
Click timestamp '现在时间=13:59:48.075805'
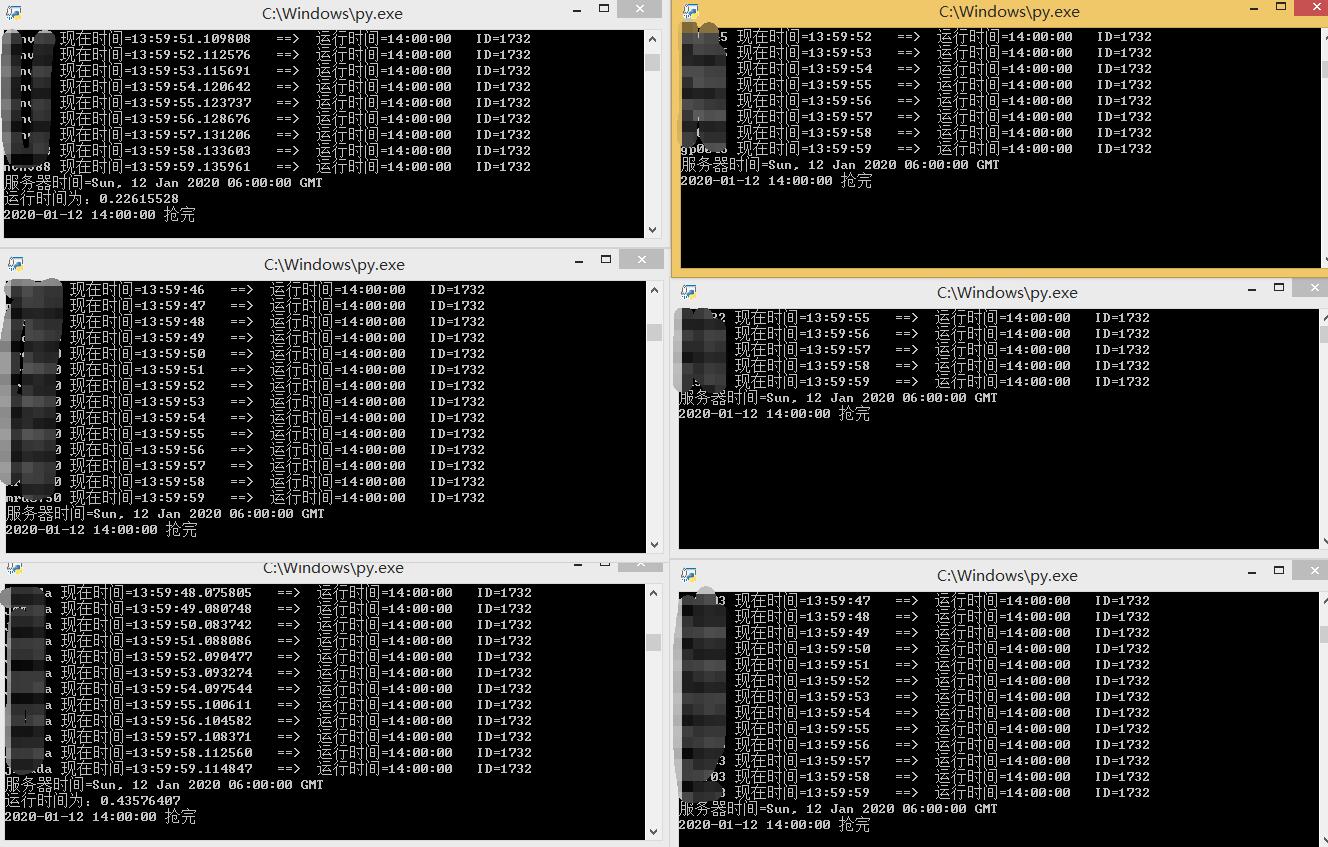(x=156, y=593)
